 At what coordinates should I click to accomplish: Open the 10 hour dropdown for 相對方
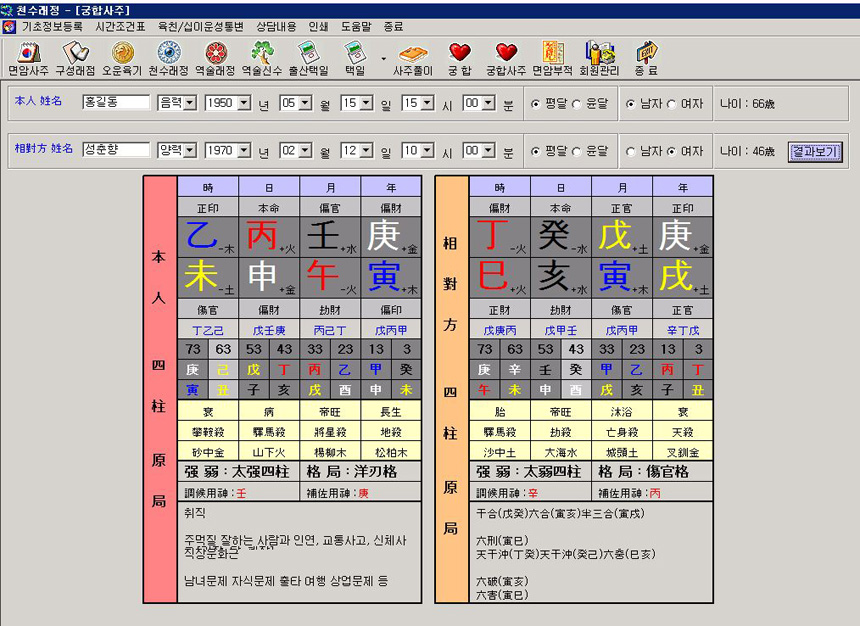click(x=427, y=150)
